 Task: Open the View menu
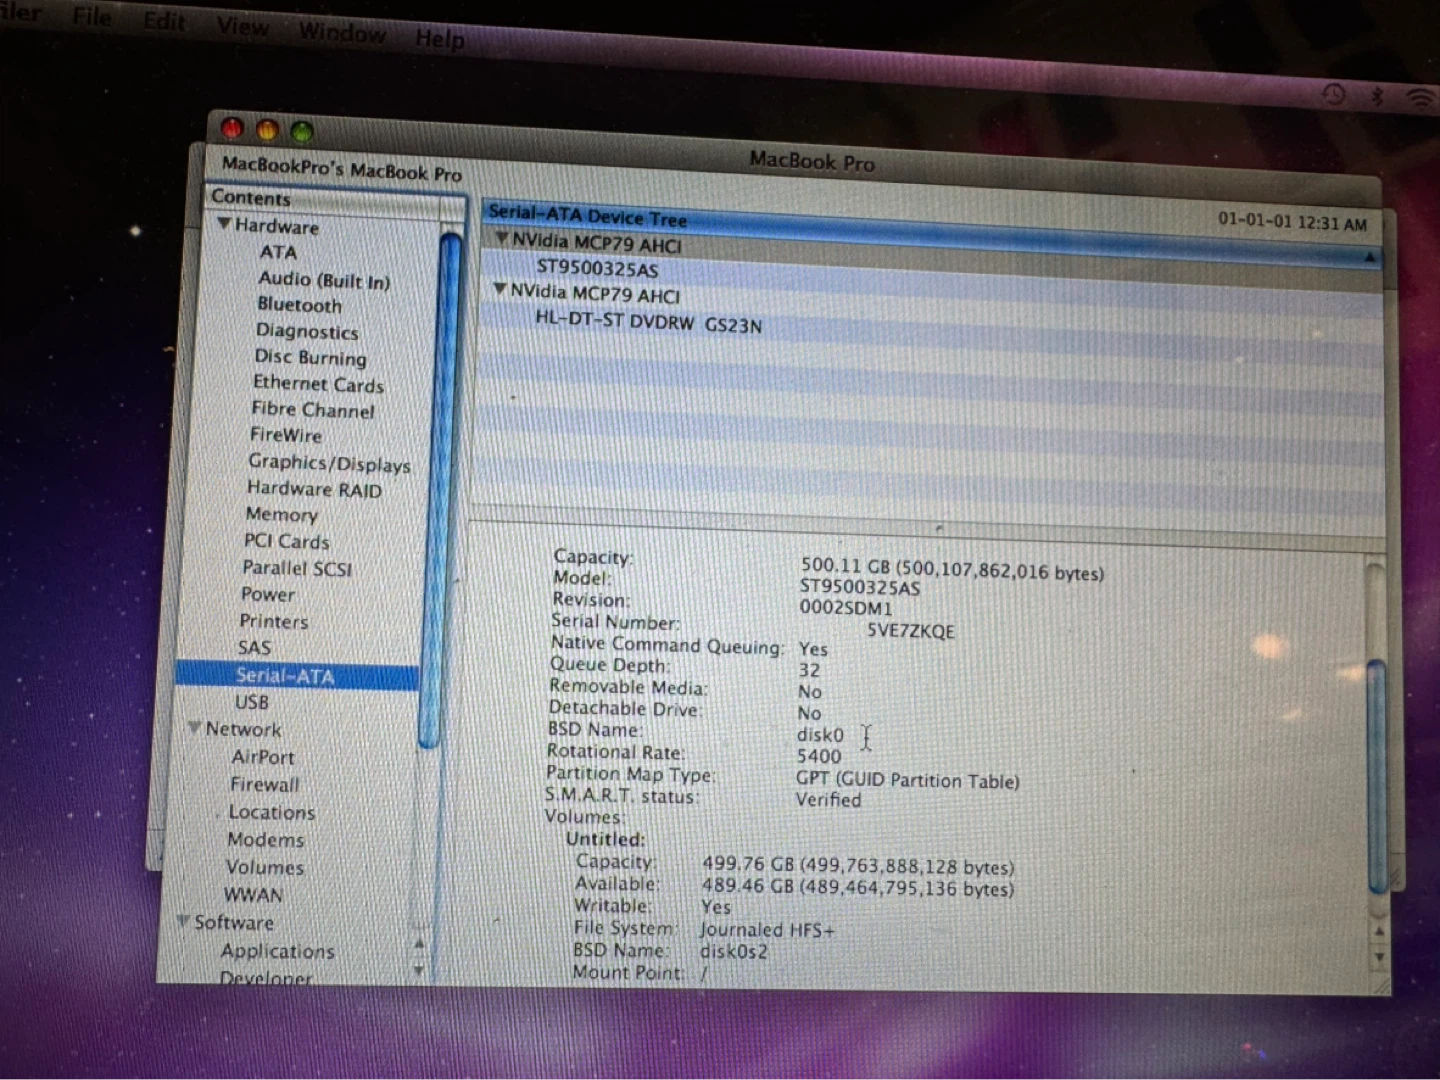[243, 26]
